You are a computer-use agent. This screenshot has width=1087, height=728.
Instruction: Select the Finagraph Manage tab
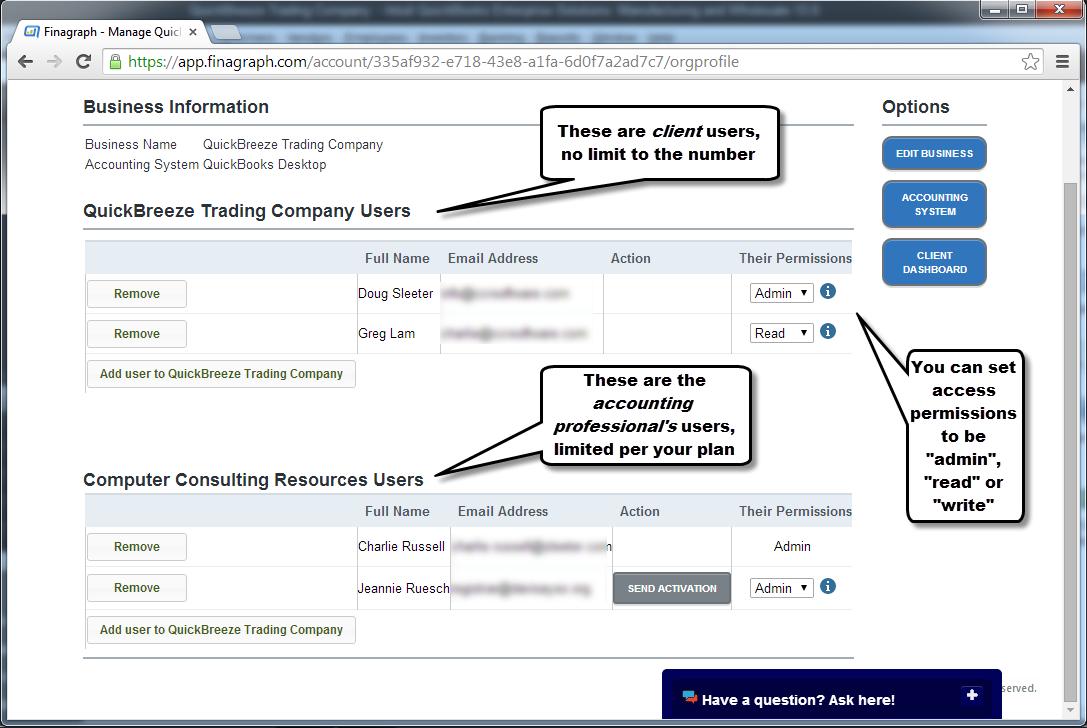click(x=111, y=32)
